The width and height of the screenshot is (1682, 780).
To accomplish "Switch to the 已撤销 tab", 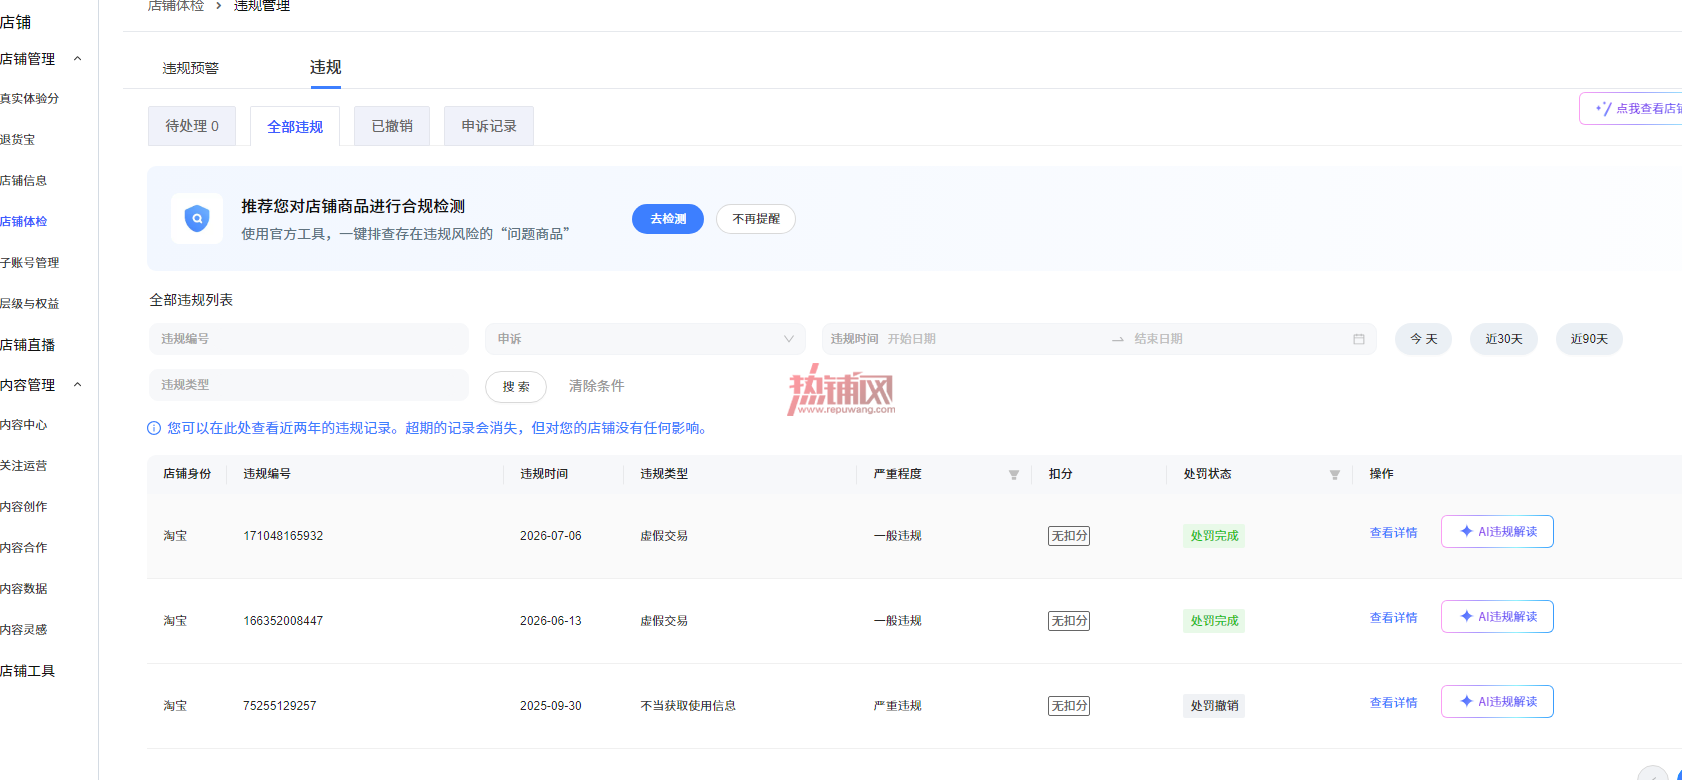I will [x=392, y=126].
